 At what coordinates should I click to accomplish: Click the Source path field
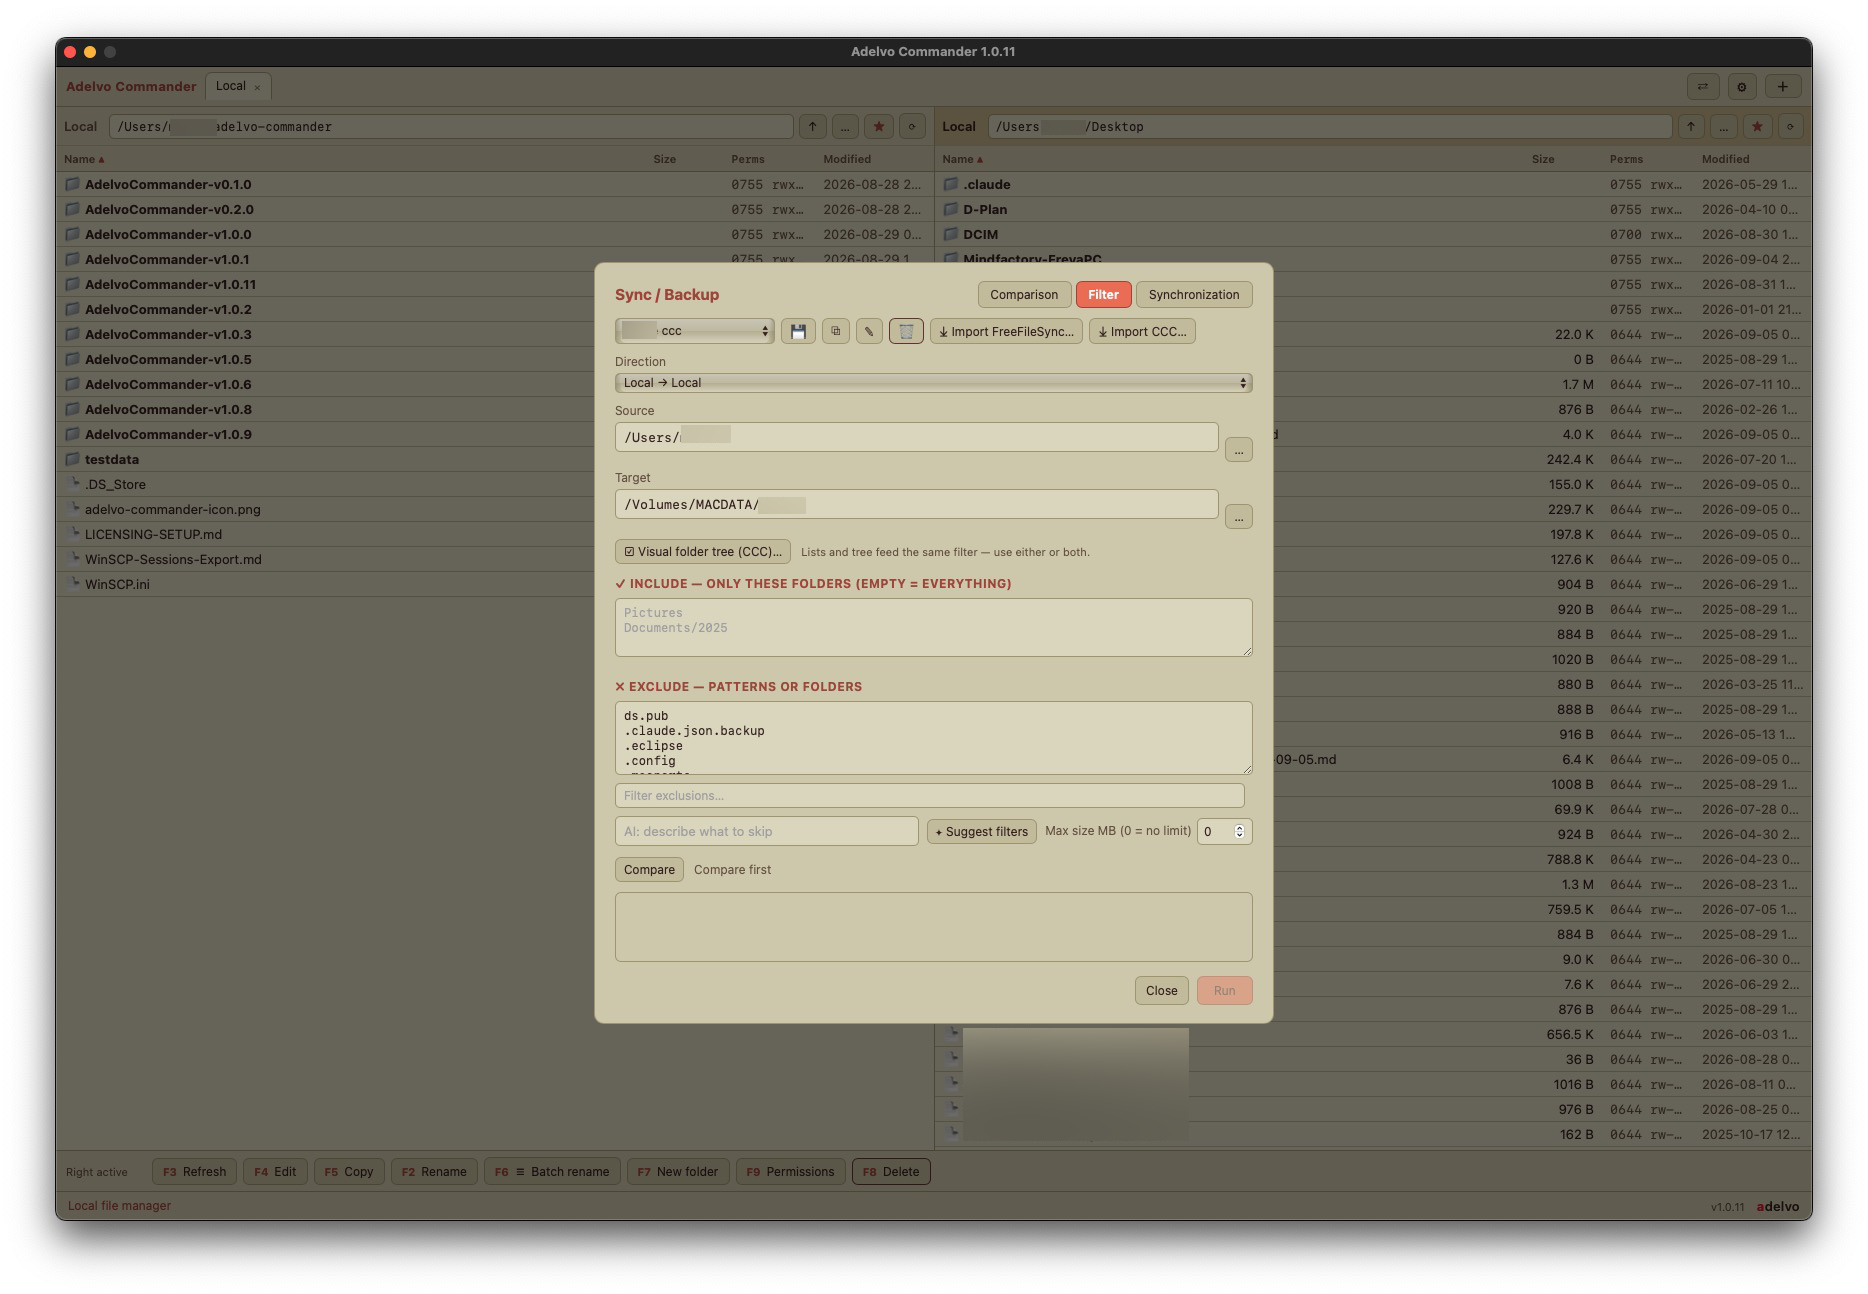[x=916, y=437]
